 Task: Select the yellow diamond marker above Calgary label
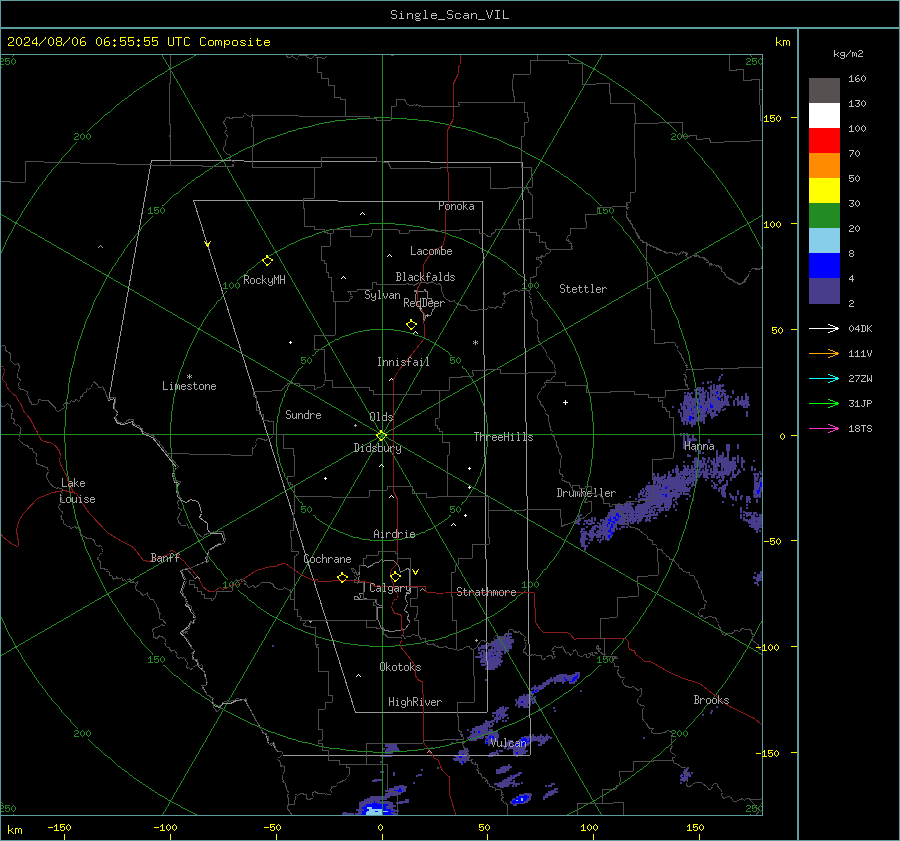point(395,576)
